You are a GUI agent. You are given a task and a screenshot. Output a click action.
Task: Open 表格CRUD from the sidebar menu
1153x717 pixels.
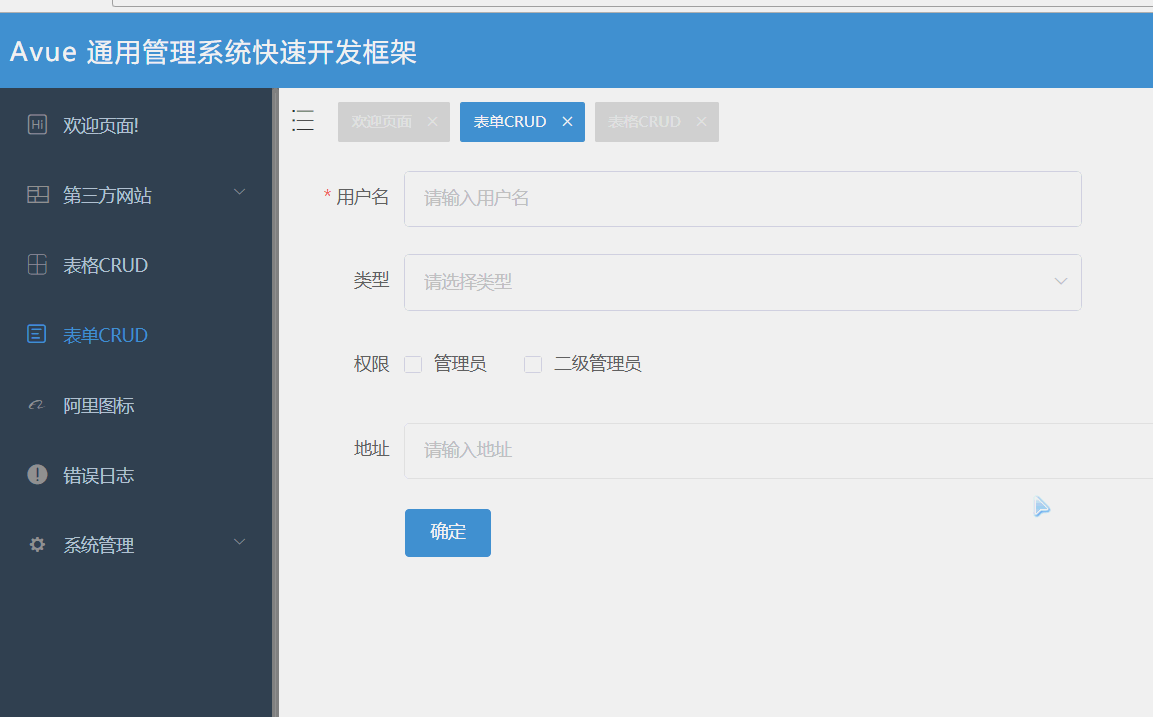tap(136, 265)
